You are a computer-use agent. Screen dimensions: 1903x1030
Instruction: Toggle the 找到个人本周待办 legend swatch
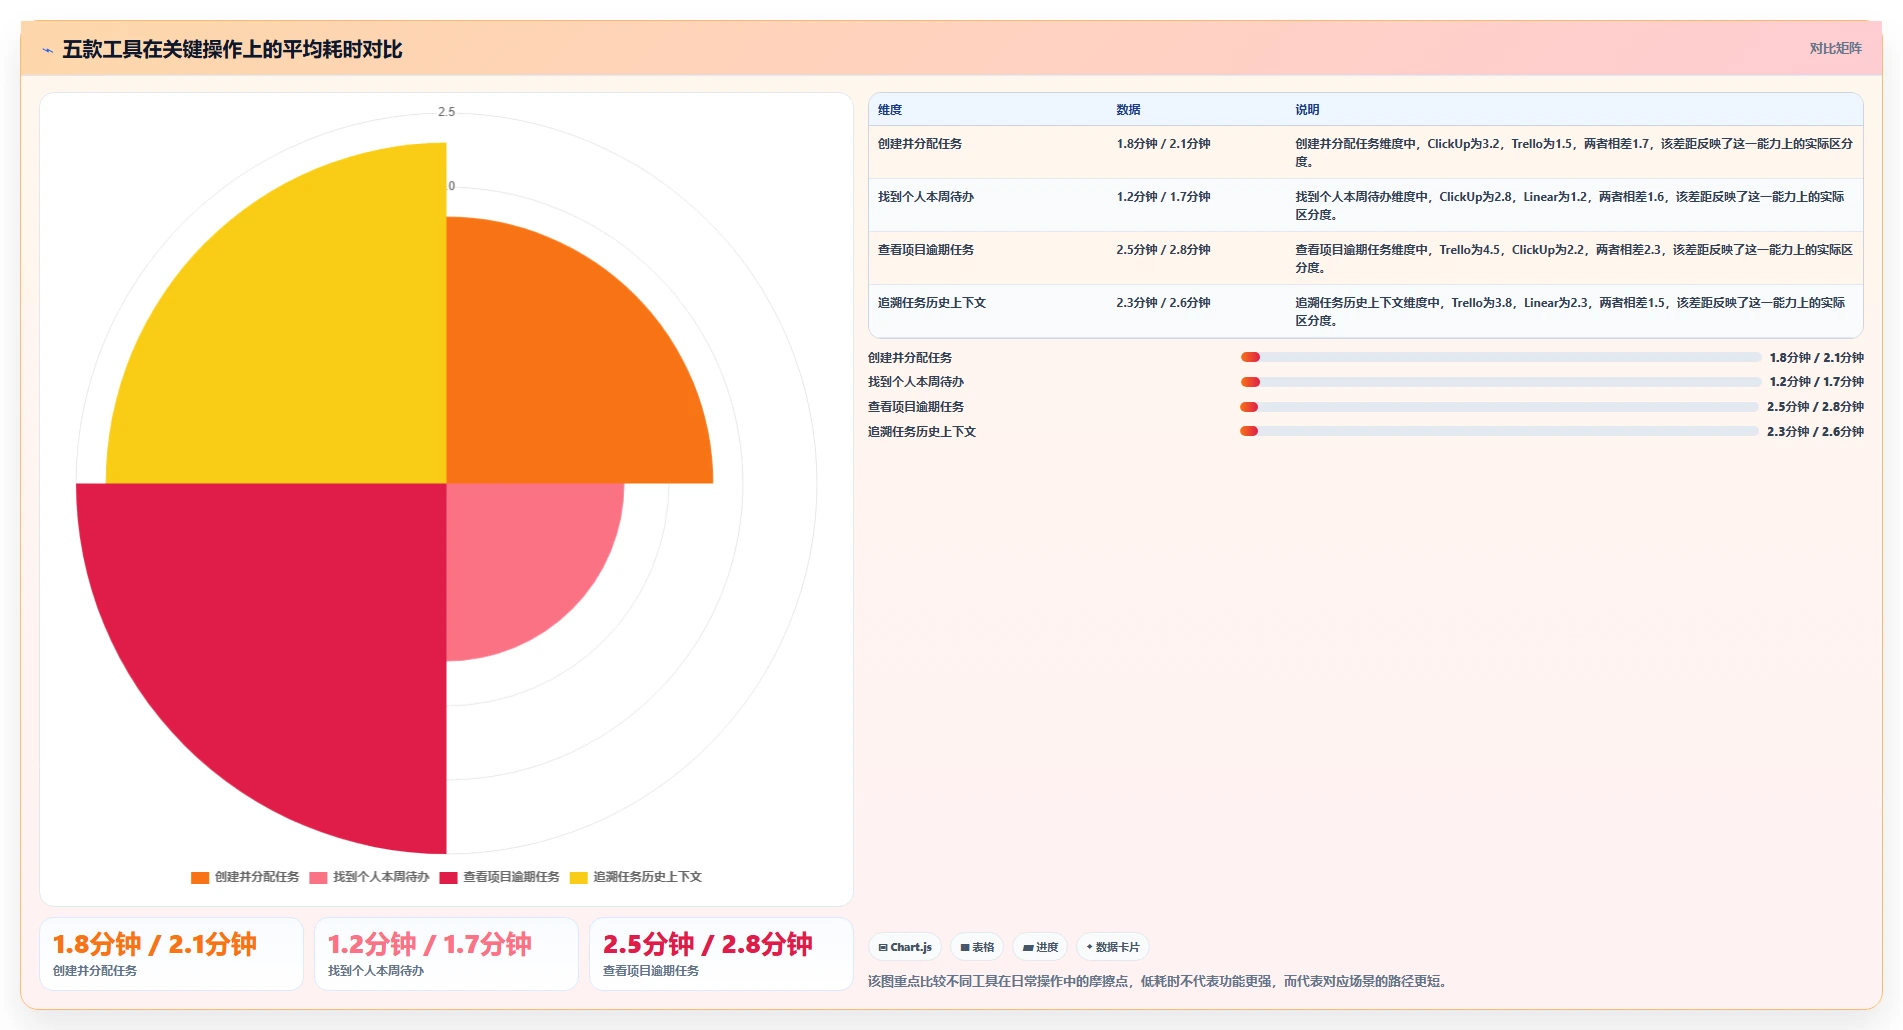(318, 877)
